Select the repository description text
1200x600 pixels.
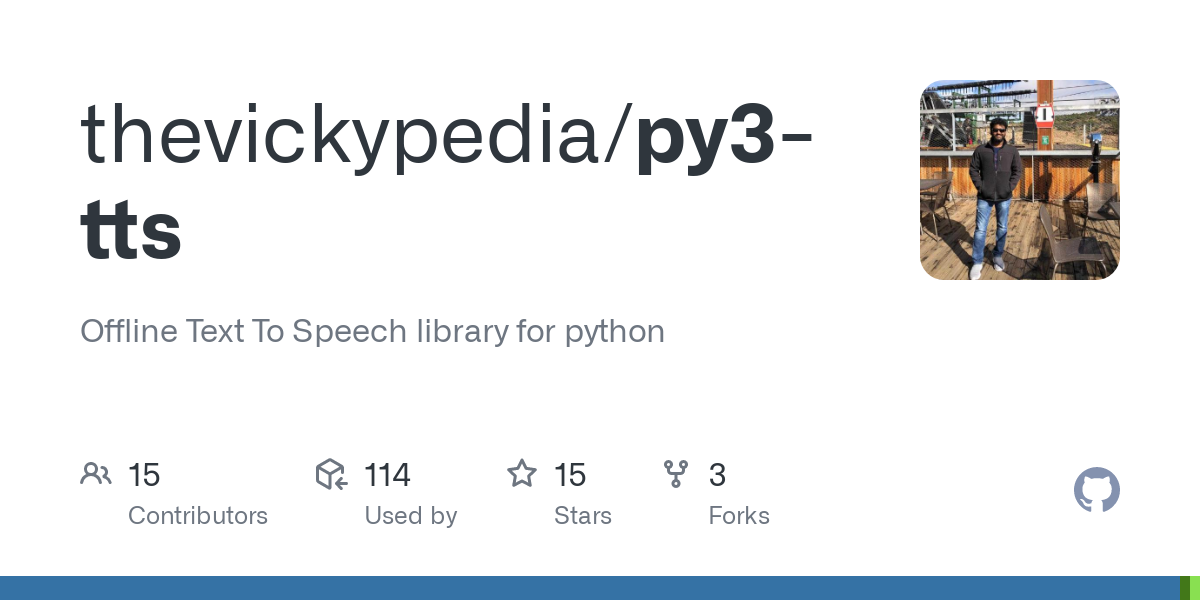click(x=372, y=331)
